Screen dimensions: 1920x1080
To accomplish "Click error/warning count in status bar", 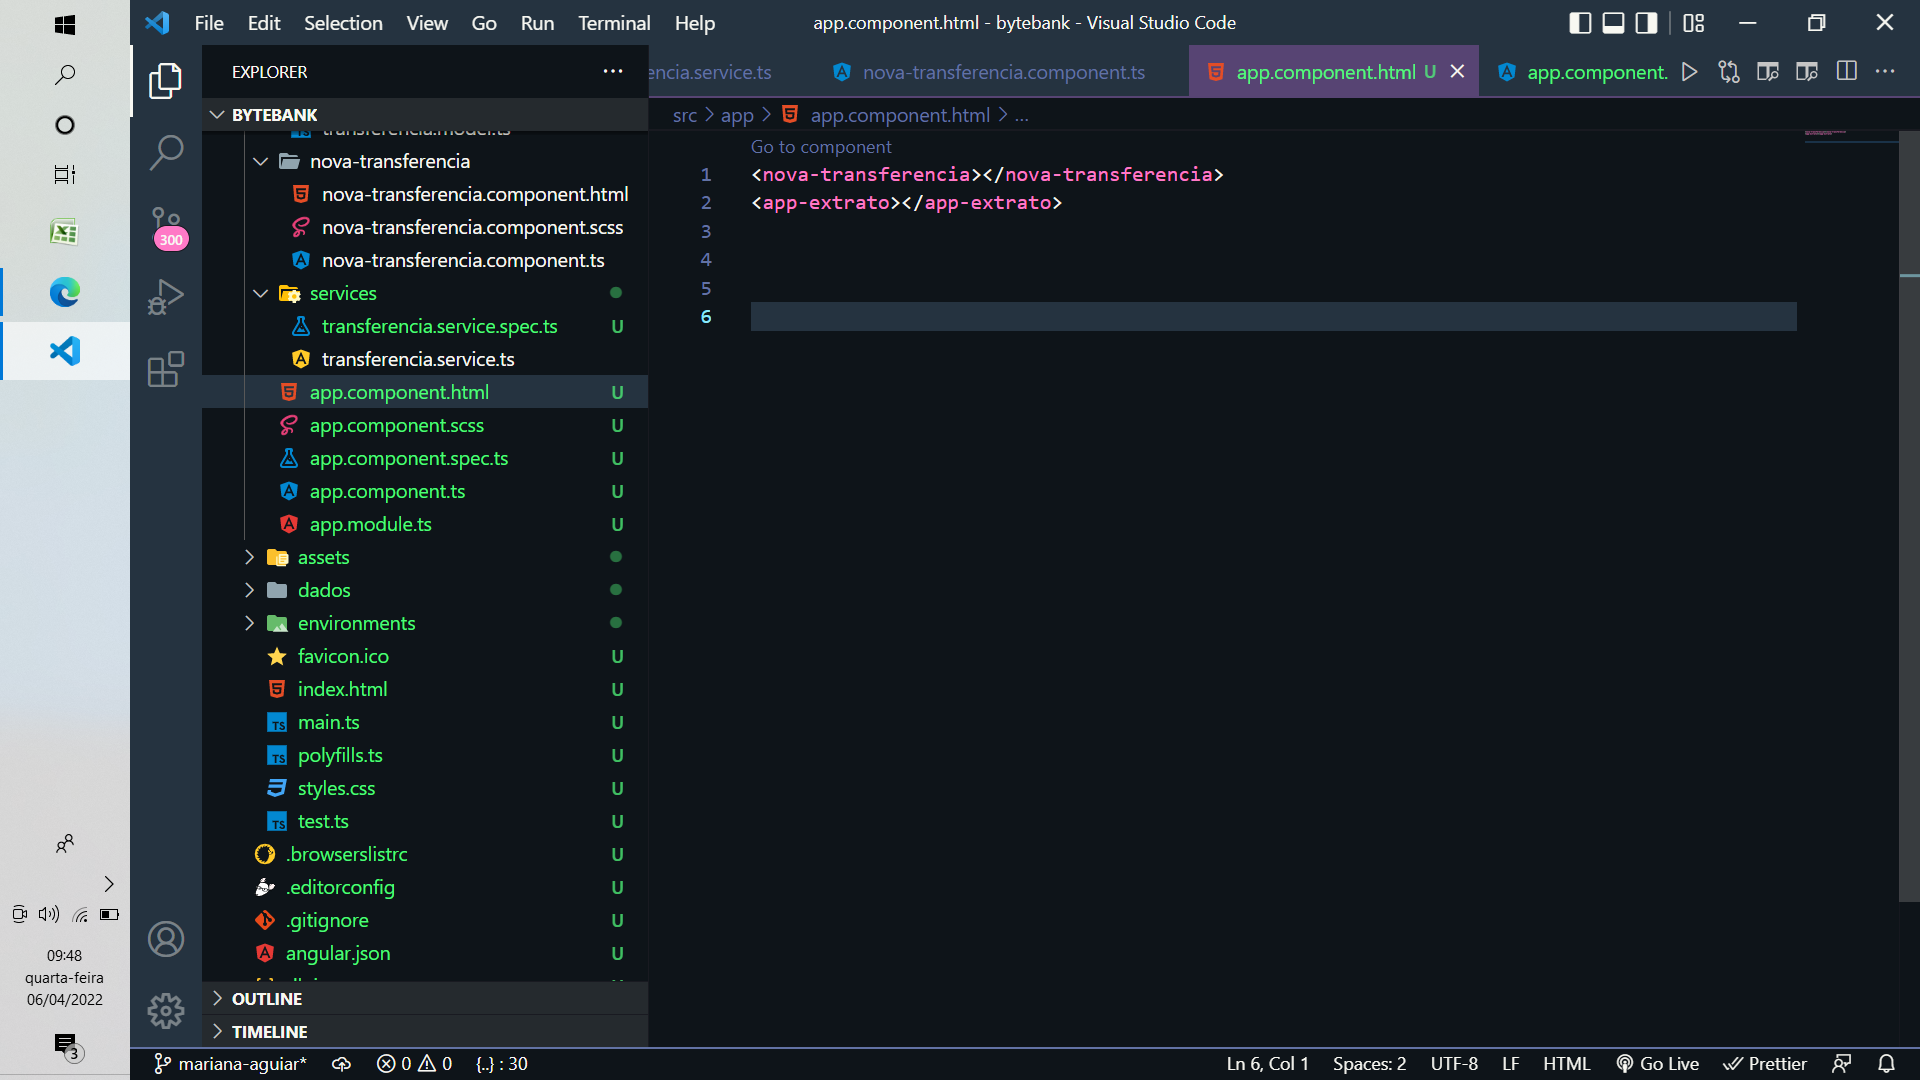I will tap(413, 1064).
